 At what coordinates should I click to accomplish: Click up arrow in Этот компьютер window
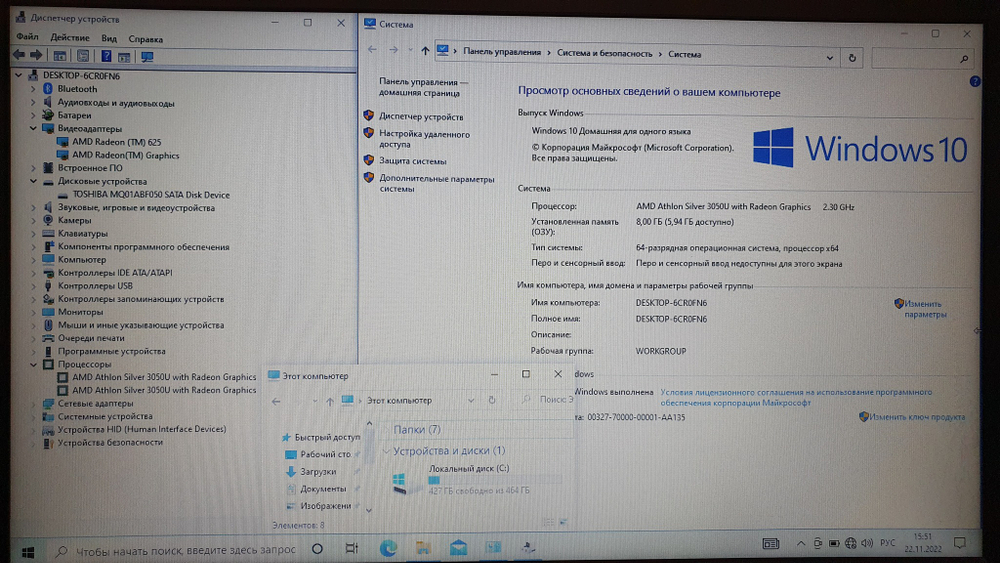[330, 401]
